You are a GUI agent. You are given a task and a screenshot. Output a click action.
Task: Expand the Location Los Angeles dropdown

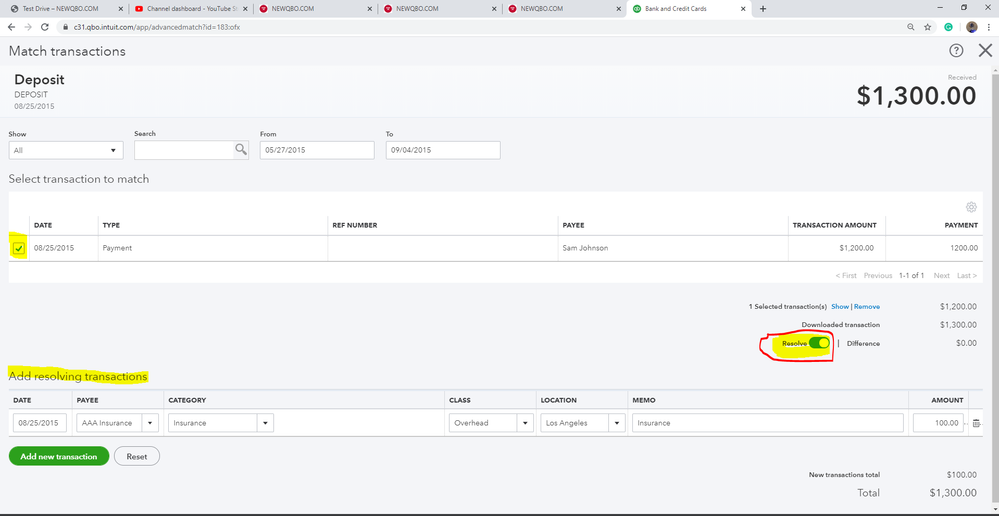pos(617,423)
